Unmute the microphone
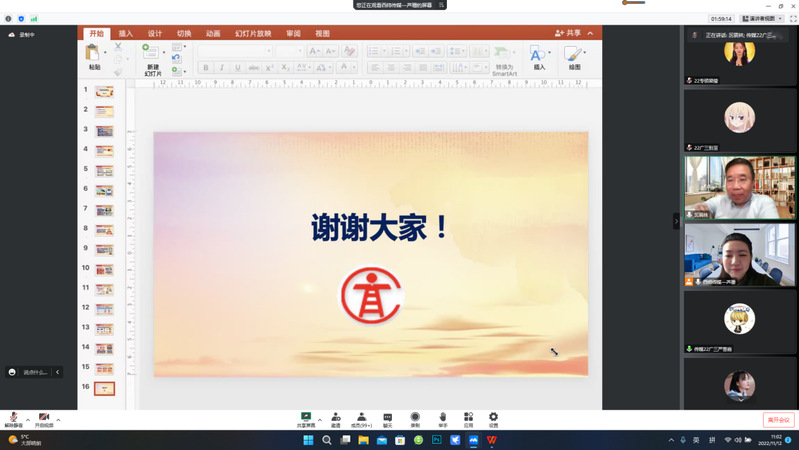The height and width of the screenshot is (450, 799). point(13,418)
